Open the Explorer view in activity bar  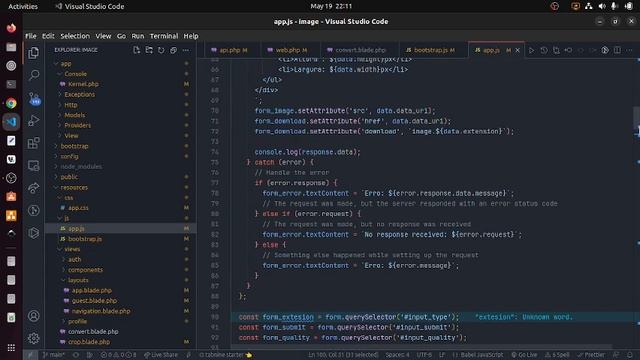tap(33, 53)
